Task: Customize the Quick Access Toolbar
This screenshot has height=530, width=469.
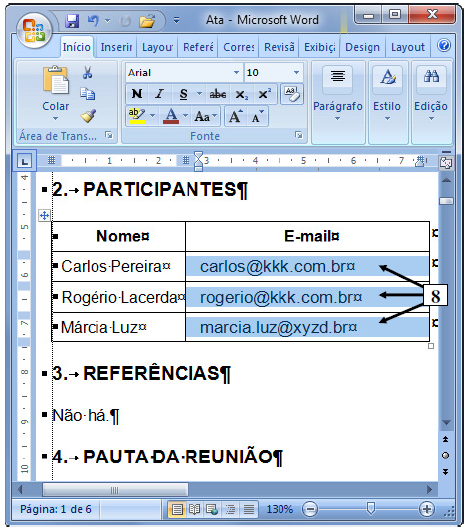Action: [x=176, y=21]
